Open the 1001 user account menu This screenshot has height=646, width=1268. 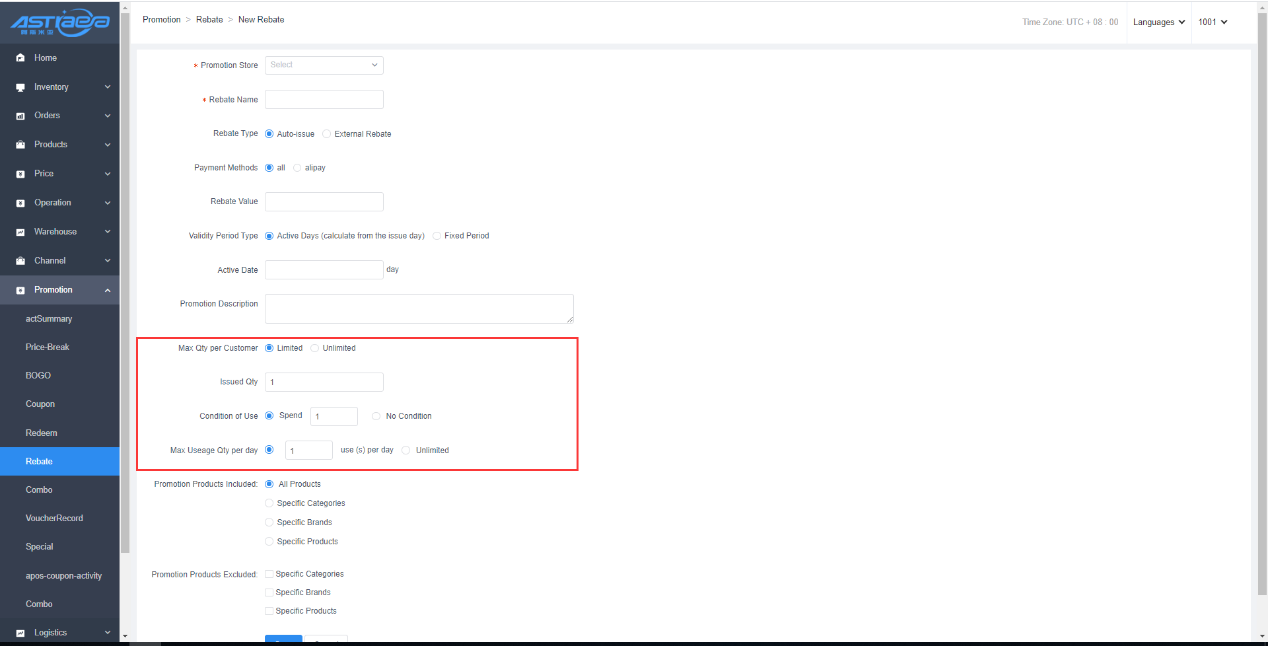(1212, 22)
